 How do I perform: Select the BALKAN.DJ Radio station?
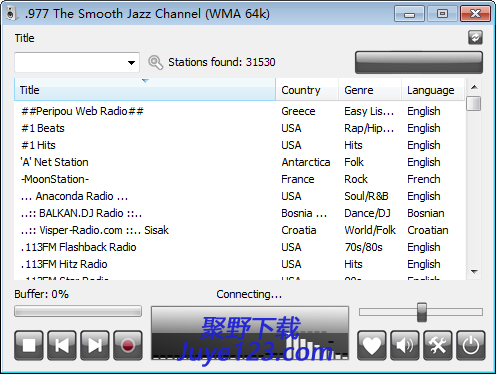point(239,213)
